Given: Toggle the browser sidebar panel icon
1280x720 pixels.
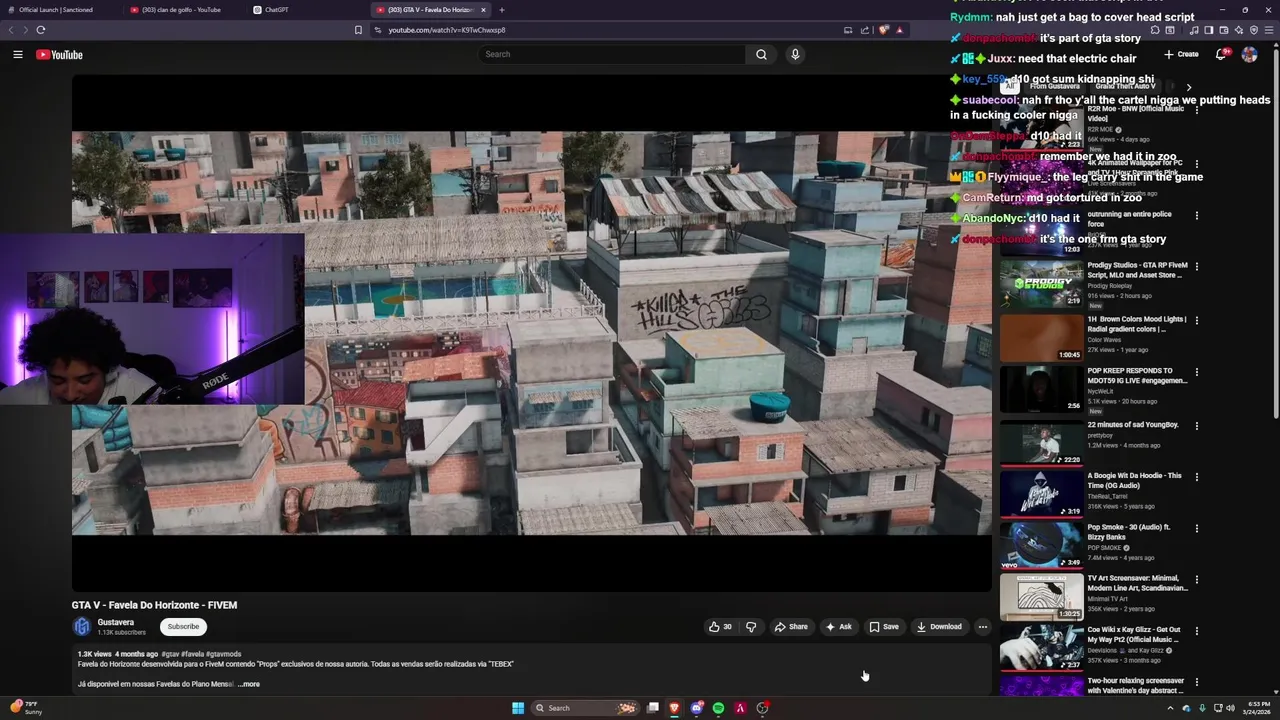Looking at the screenshot, I should pyautogui.click(x=1208, y=30).
